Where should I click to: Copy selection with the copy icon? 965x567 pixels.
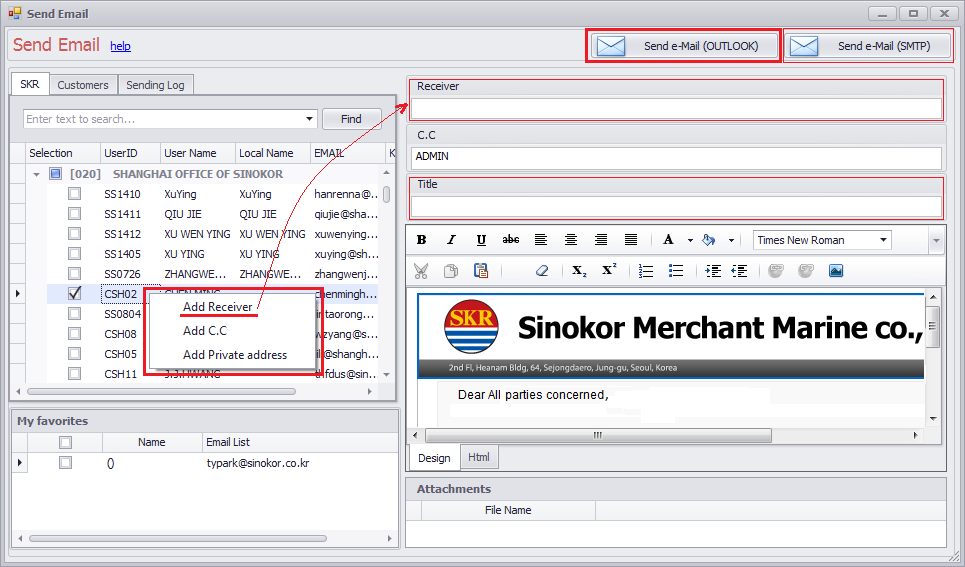[451, 271]
